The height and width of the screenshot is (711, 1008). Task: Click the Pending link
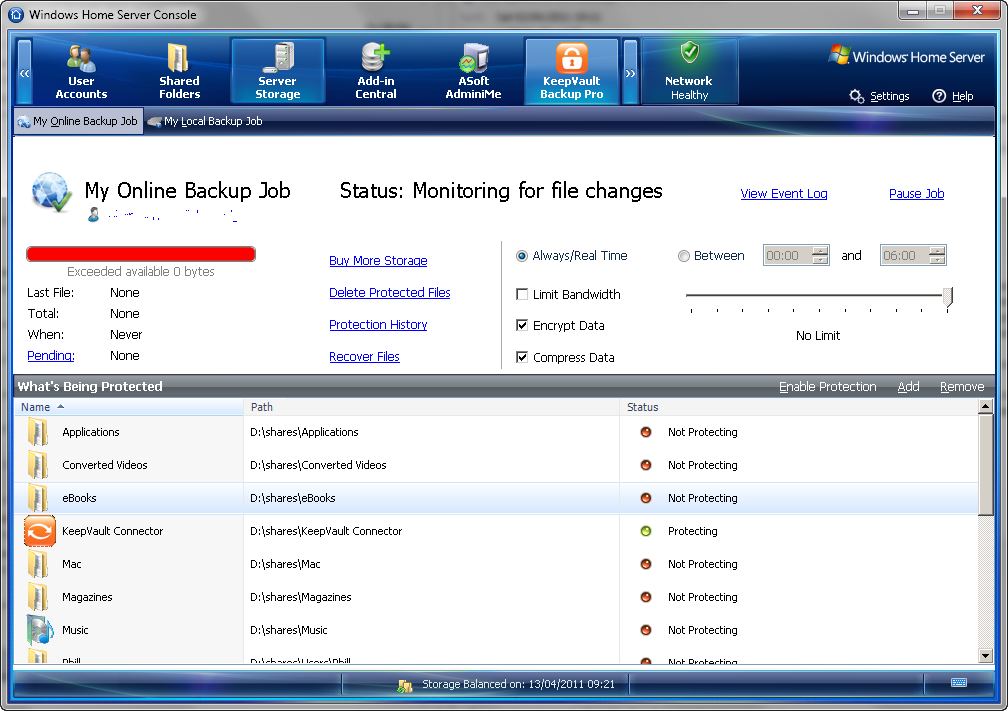(x=51, y=356)
